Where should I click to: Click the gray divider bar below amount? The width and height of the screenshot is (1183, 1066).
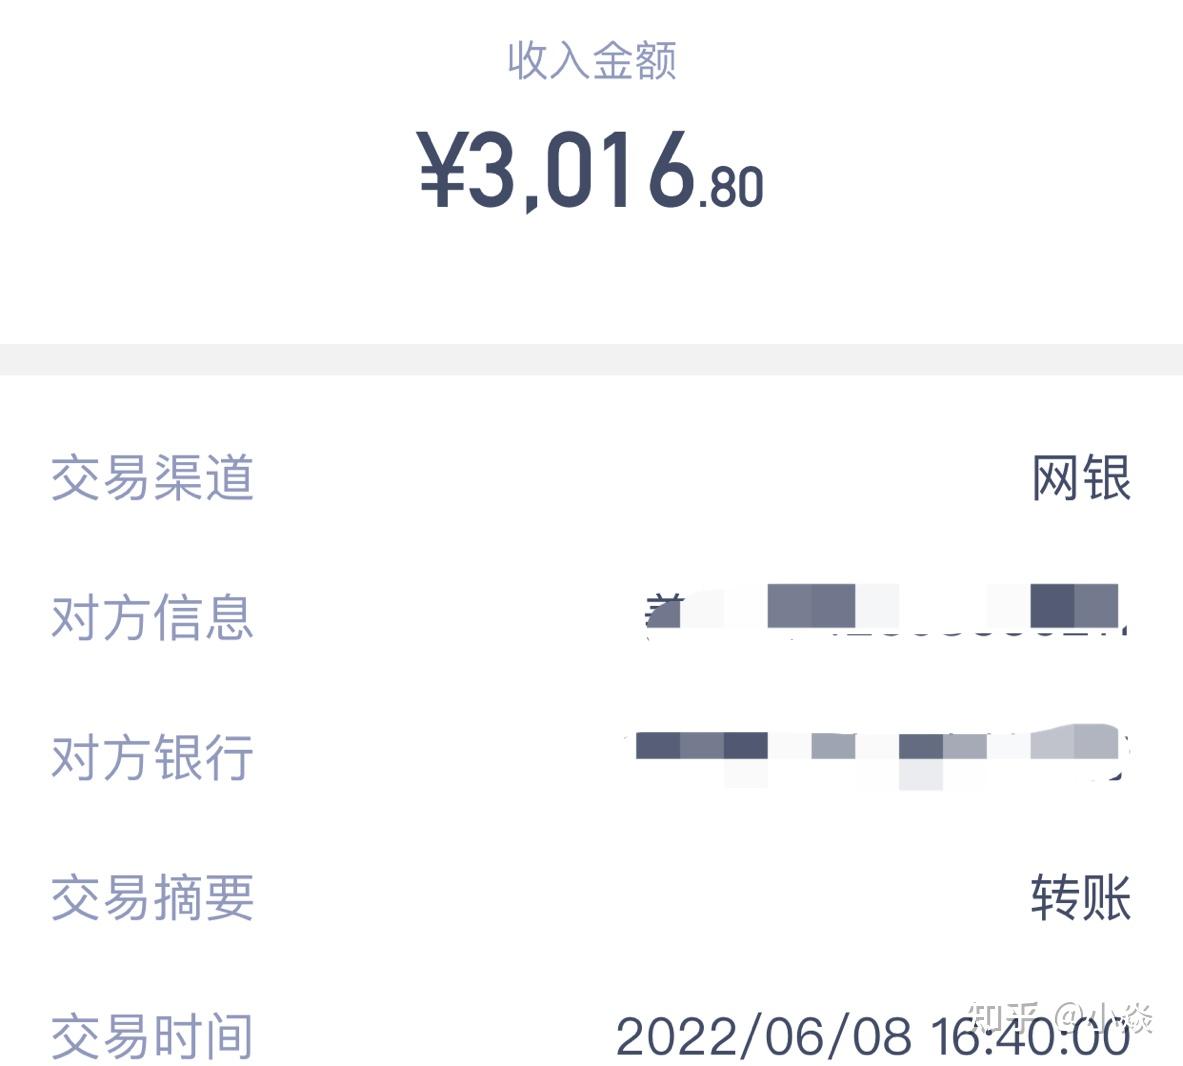[x=591, y=359]
